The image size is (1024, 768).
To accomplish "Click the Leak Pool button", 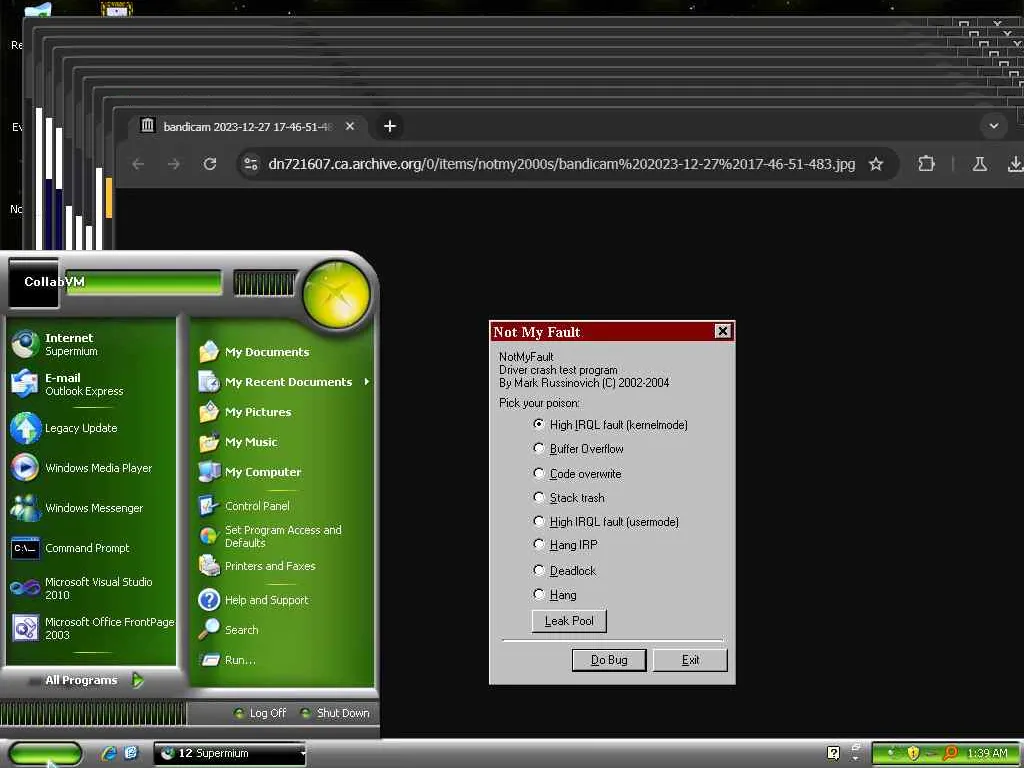I will point(569,621).
